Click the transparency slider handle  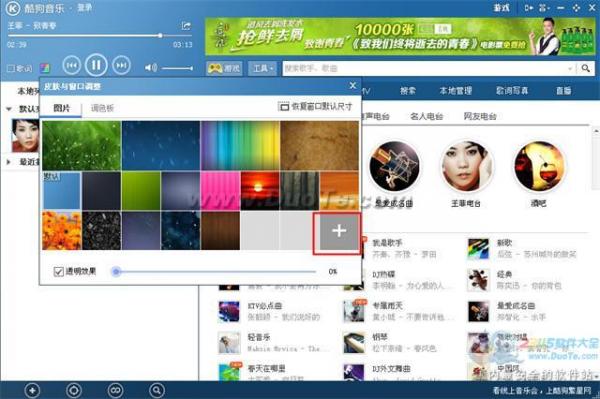[x=116, y=272]
